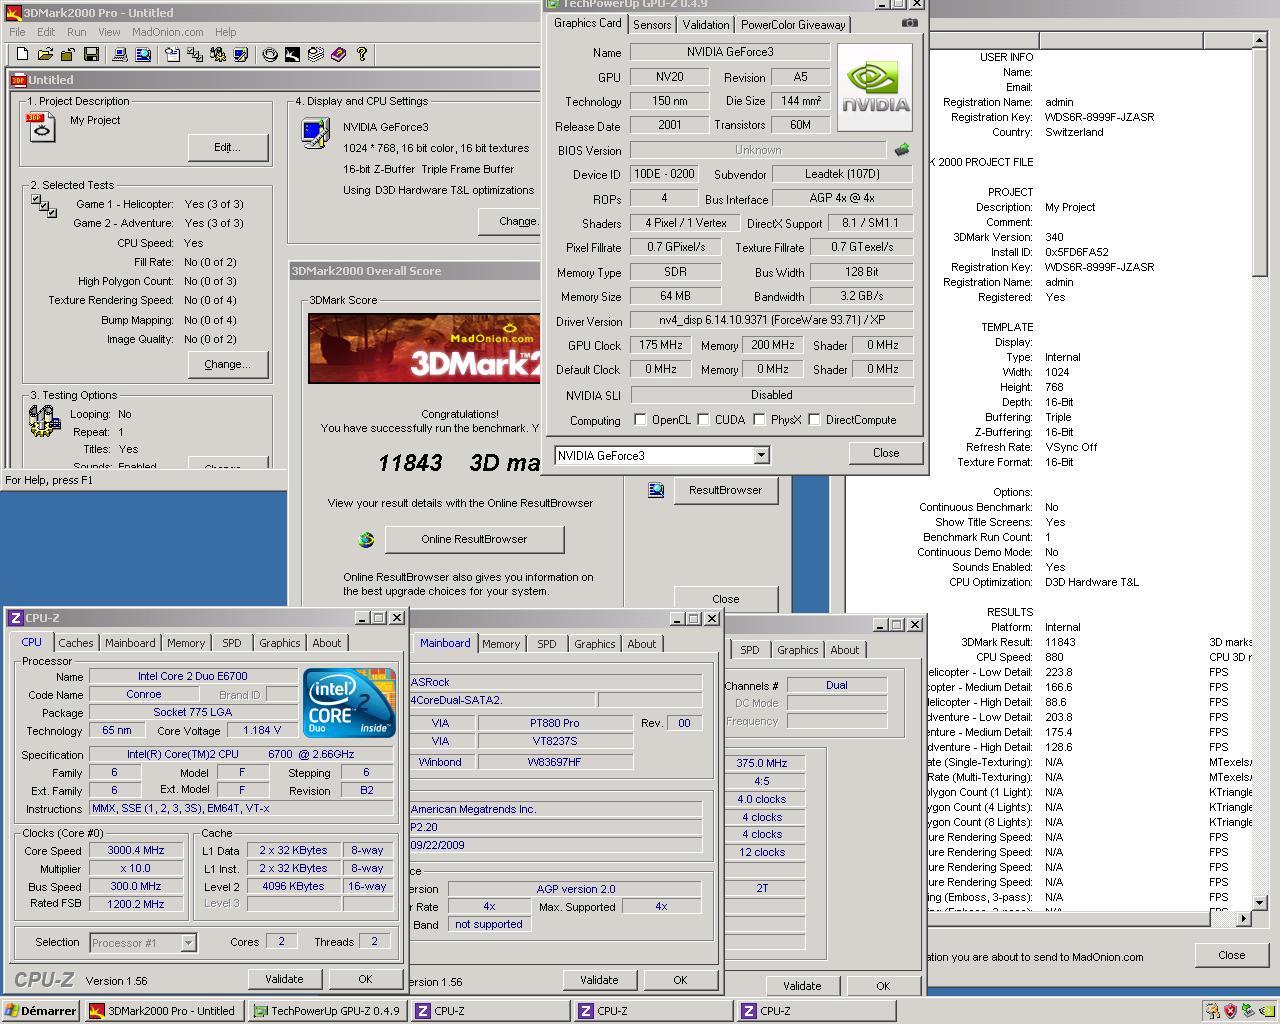The image size is (1280, 1024).
Task: Click the Core Speed 3000.4 MHz value in CPU-Z
Action: [136, 850]
